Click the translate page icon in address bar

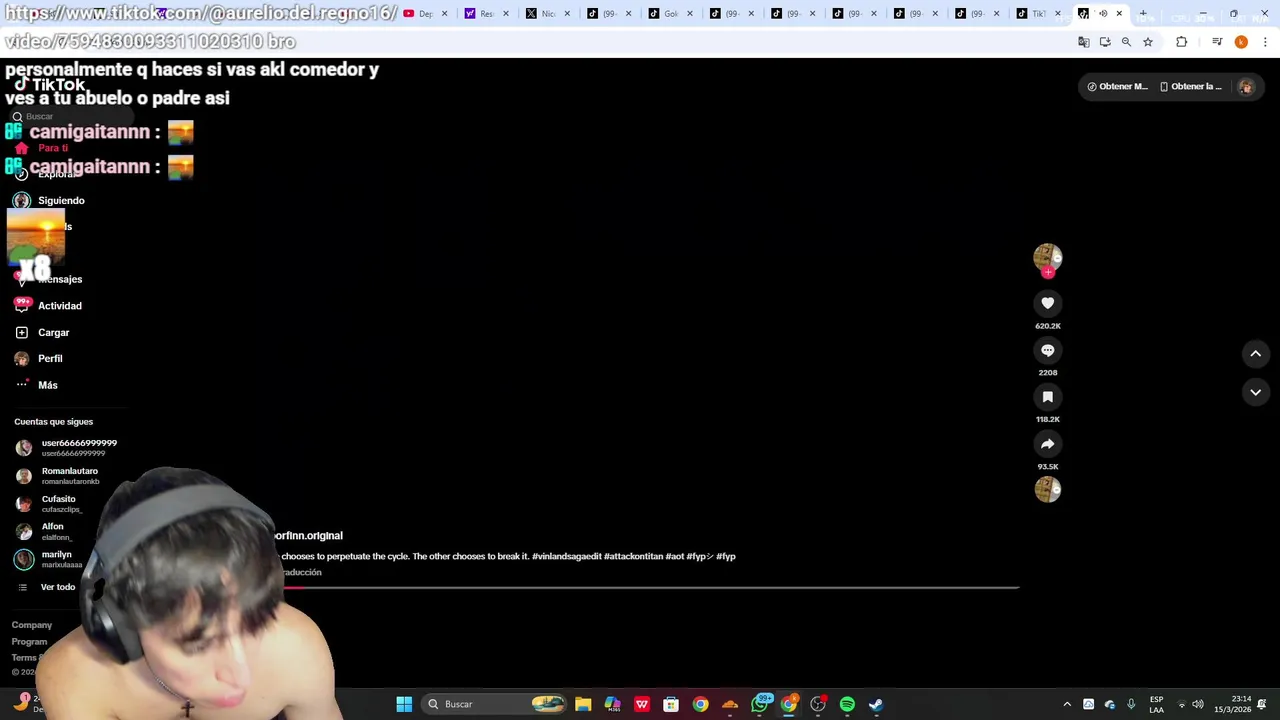[1083, 42]
